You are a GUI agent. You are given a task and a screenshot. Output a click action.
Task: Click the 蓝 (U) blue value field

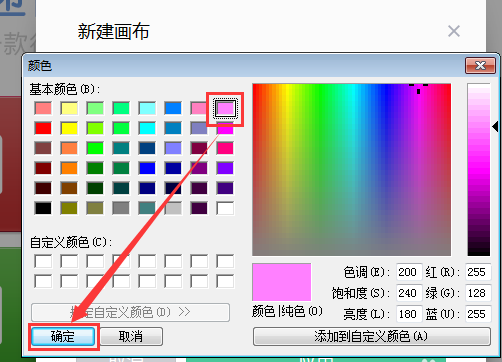(478, 314)
